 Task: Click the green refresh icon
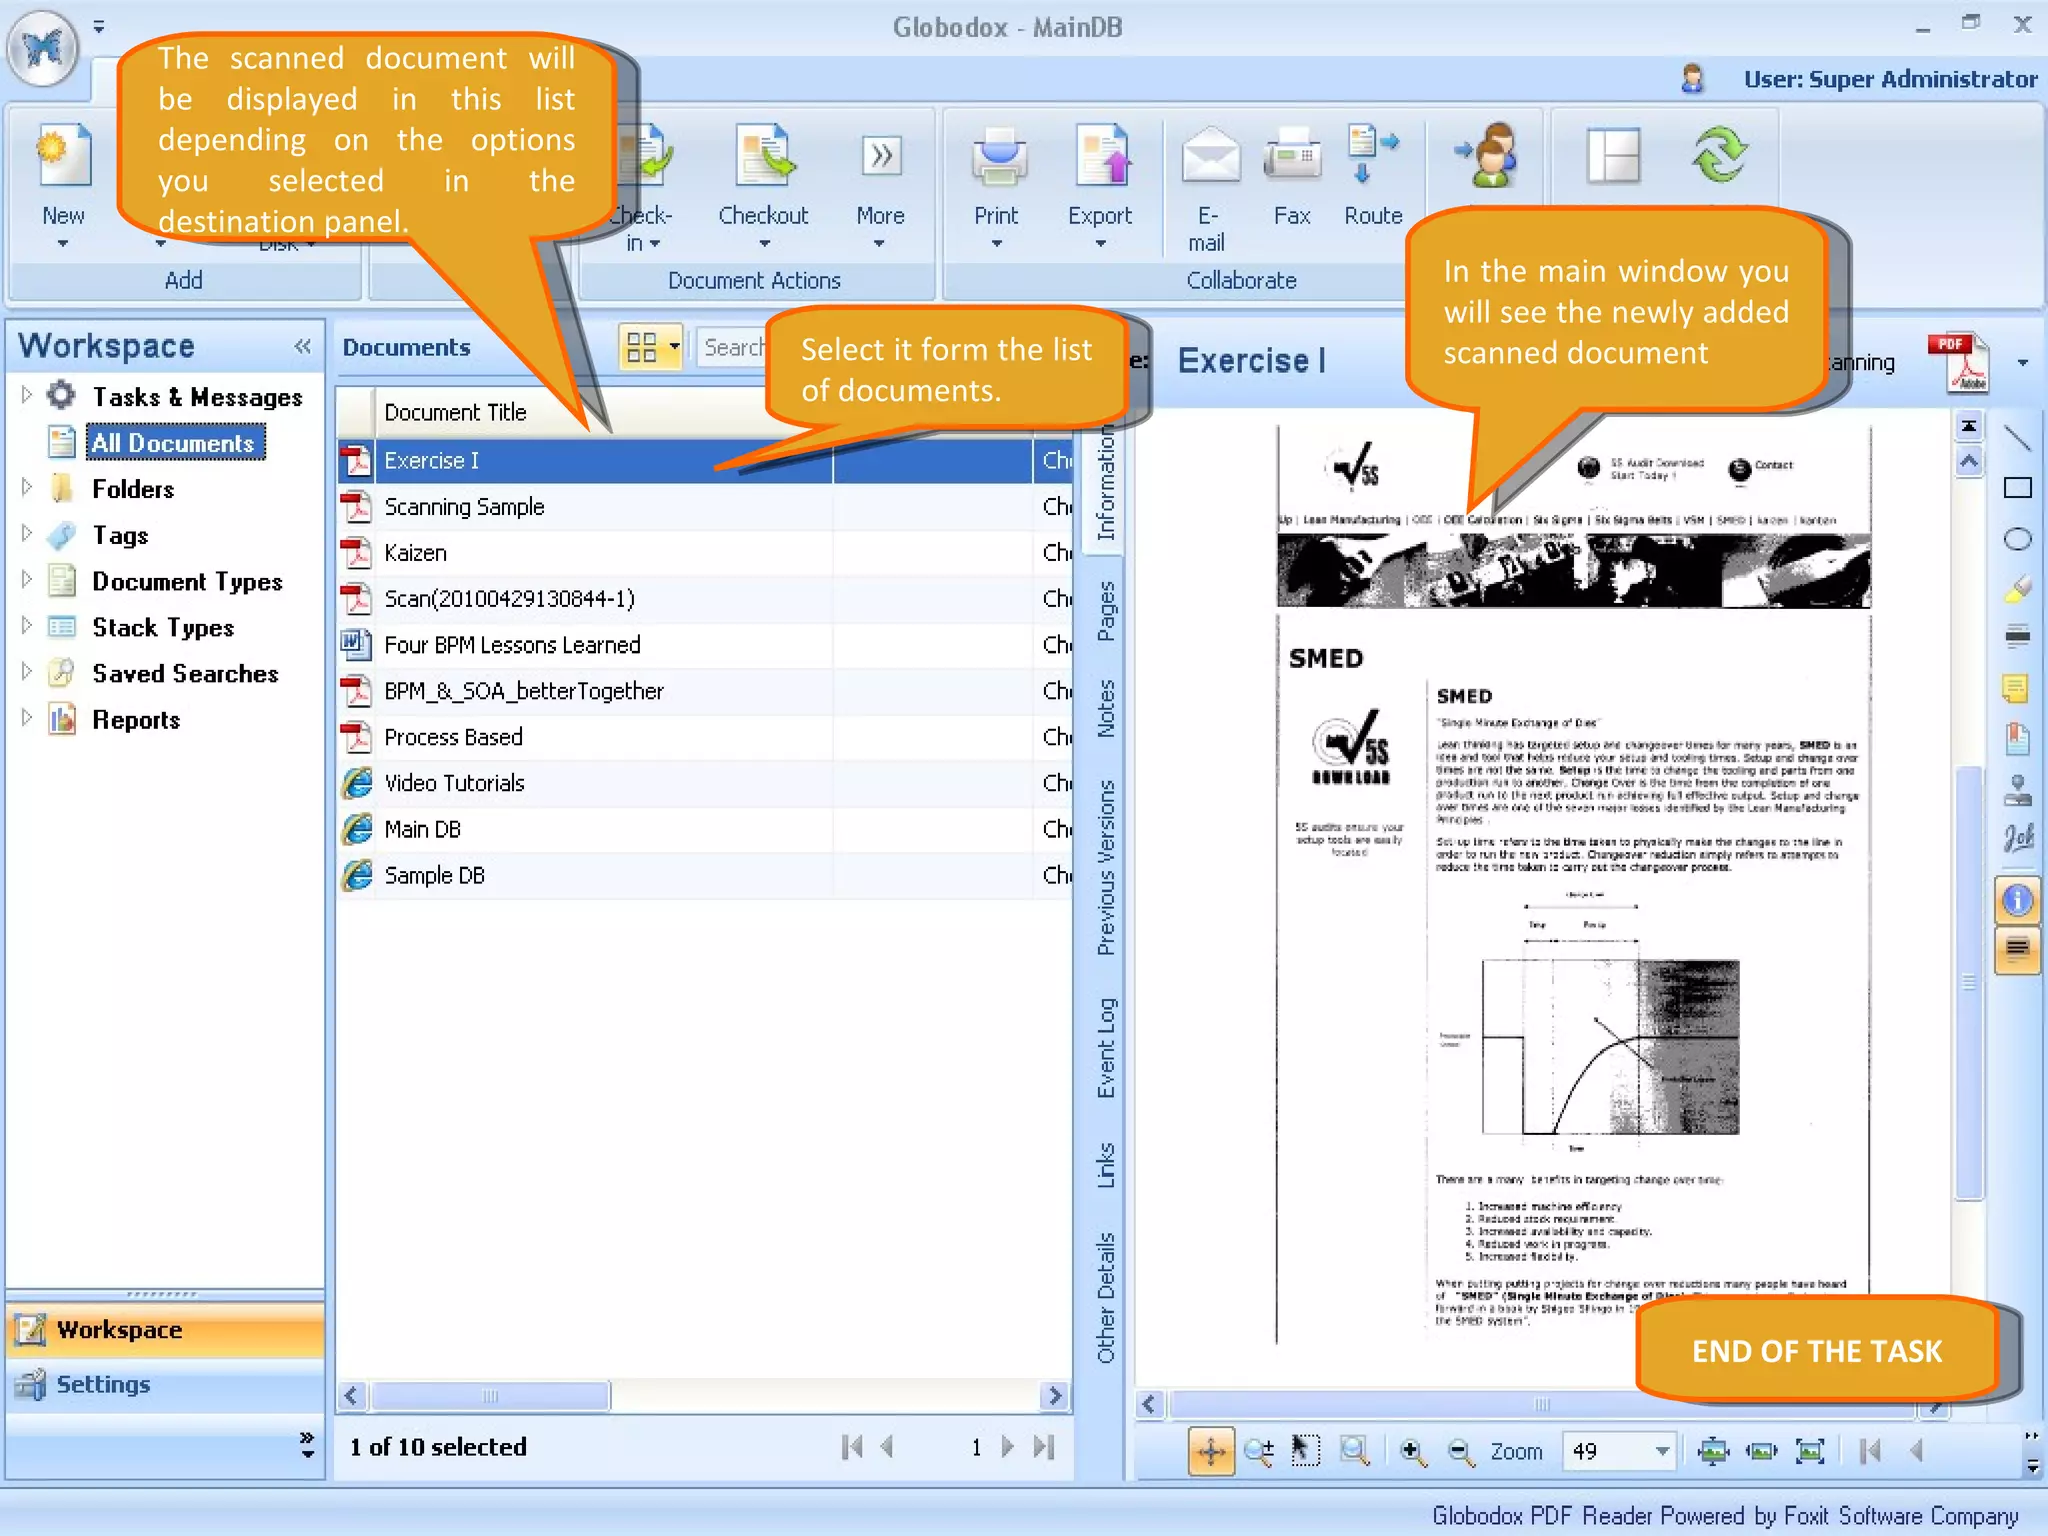[x=1719, y=155]
